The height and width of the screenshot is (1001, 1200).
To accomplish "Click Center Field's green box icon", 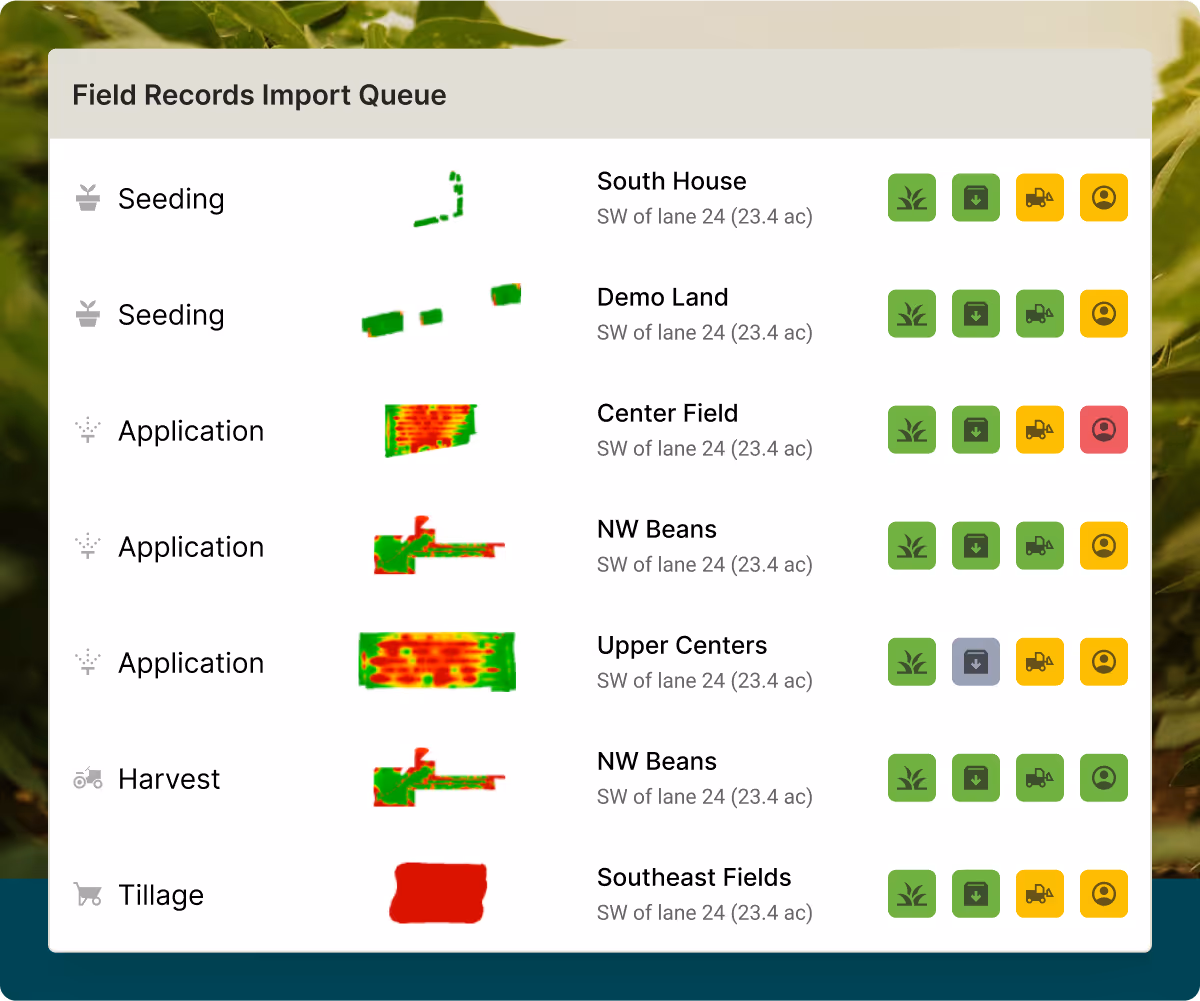I will coord(976,430).
